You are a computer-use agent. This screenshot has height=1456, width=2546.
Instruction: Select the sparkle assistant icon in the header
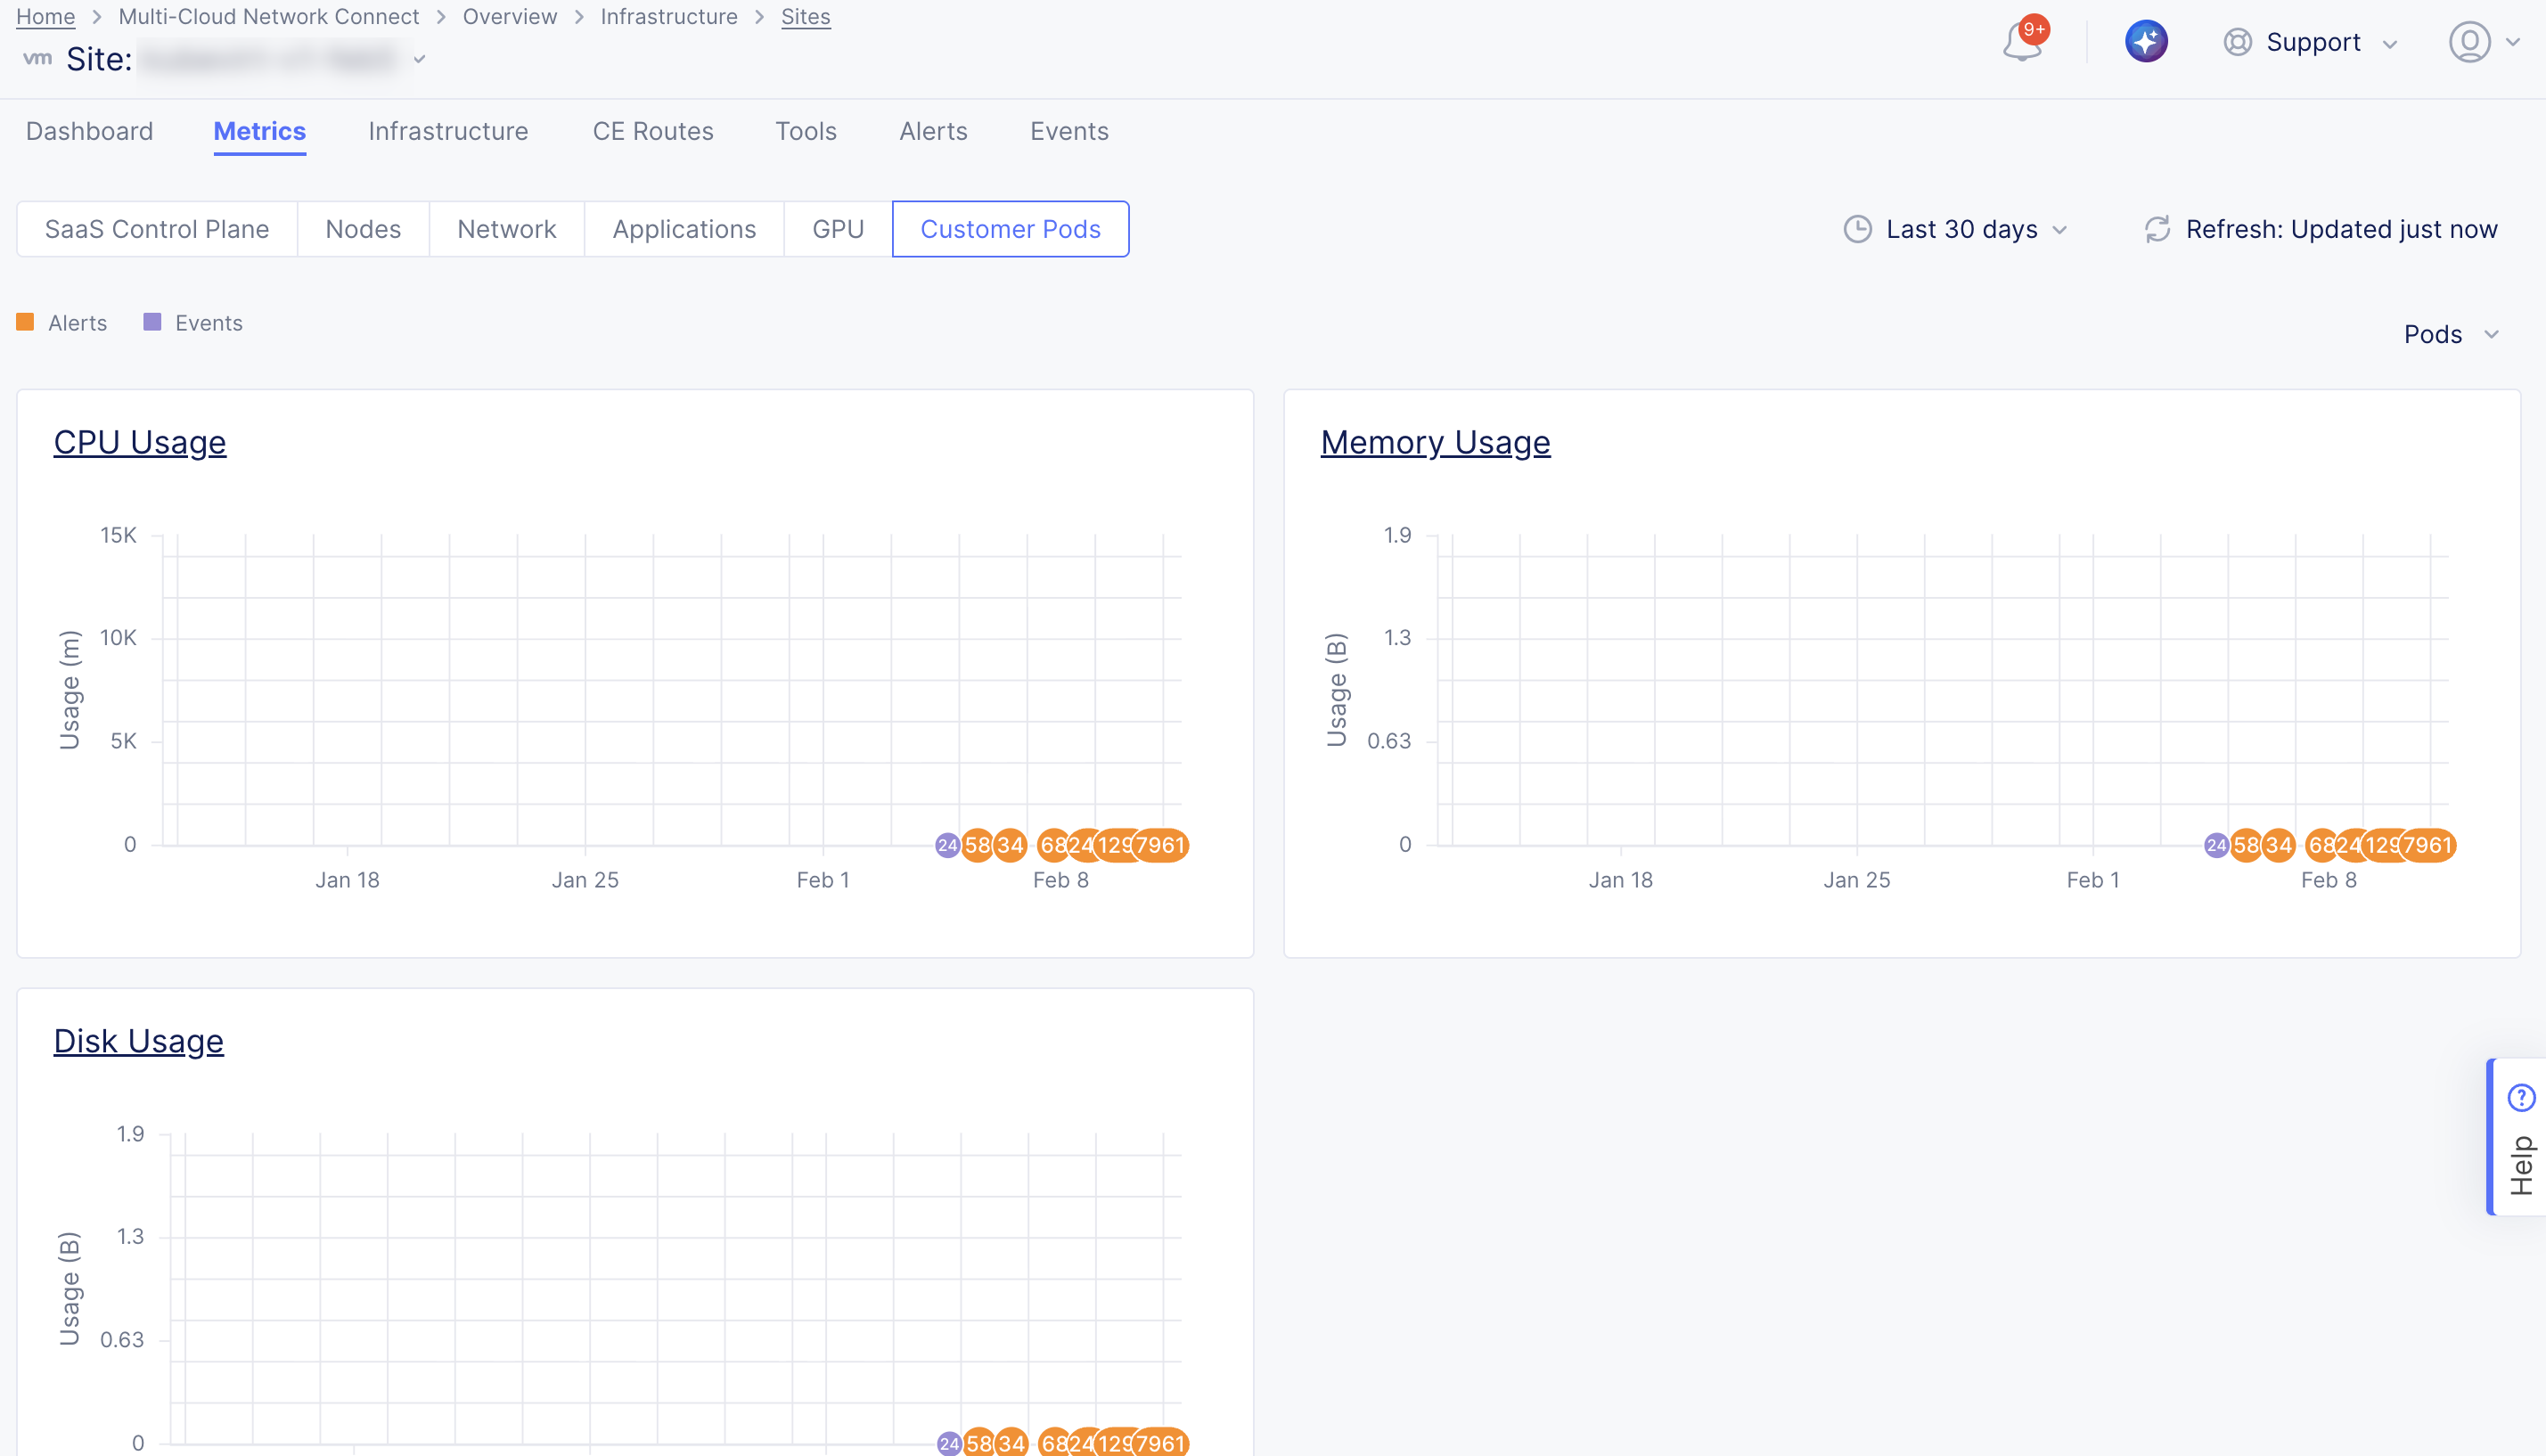pyautogui.click(x=2146, y=41)
